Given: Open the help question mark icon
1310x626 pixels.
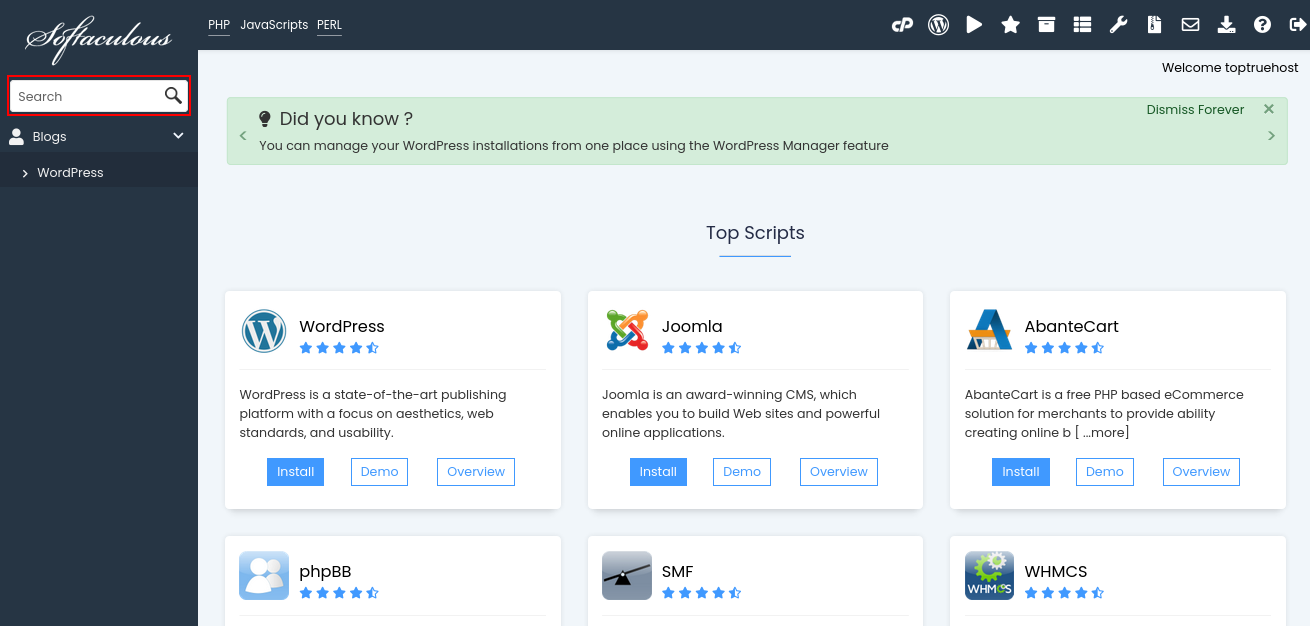Looking at the screenshot, I should [x=1262, y=24].
